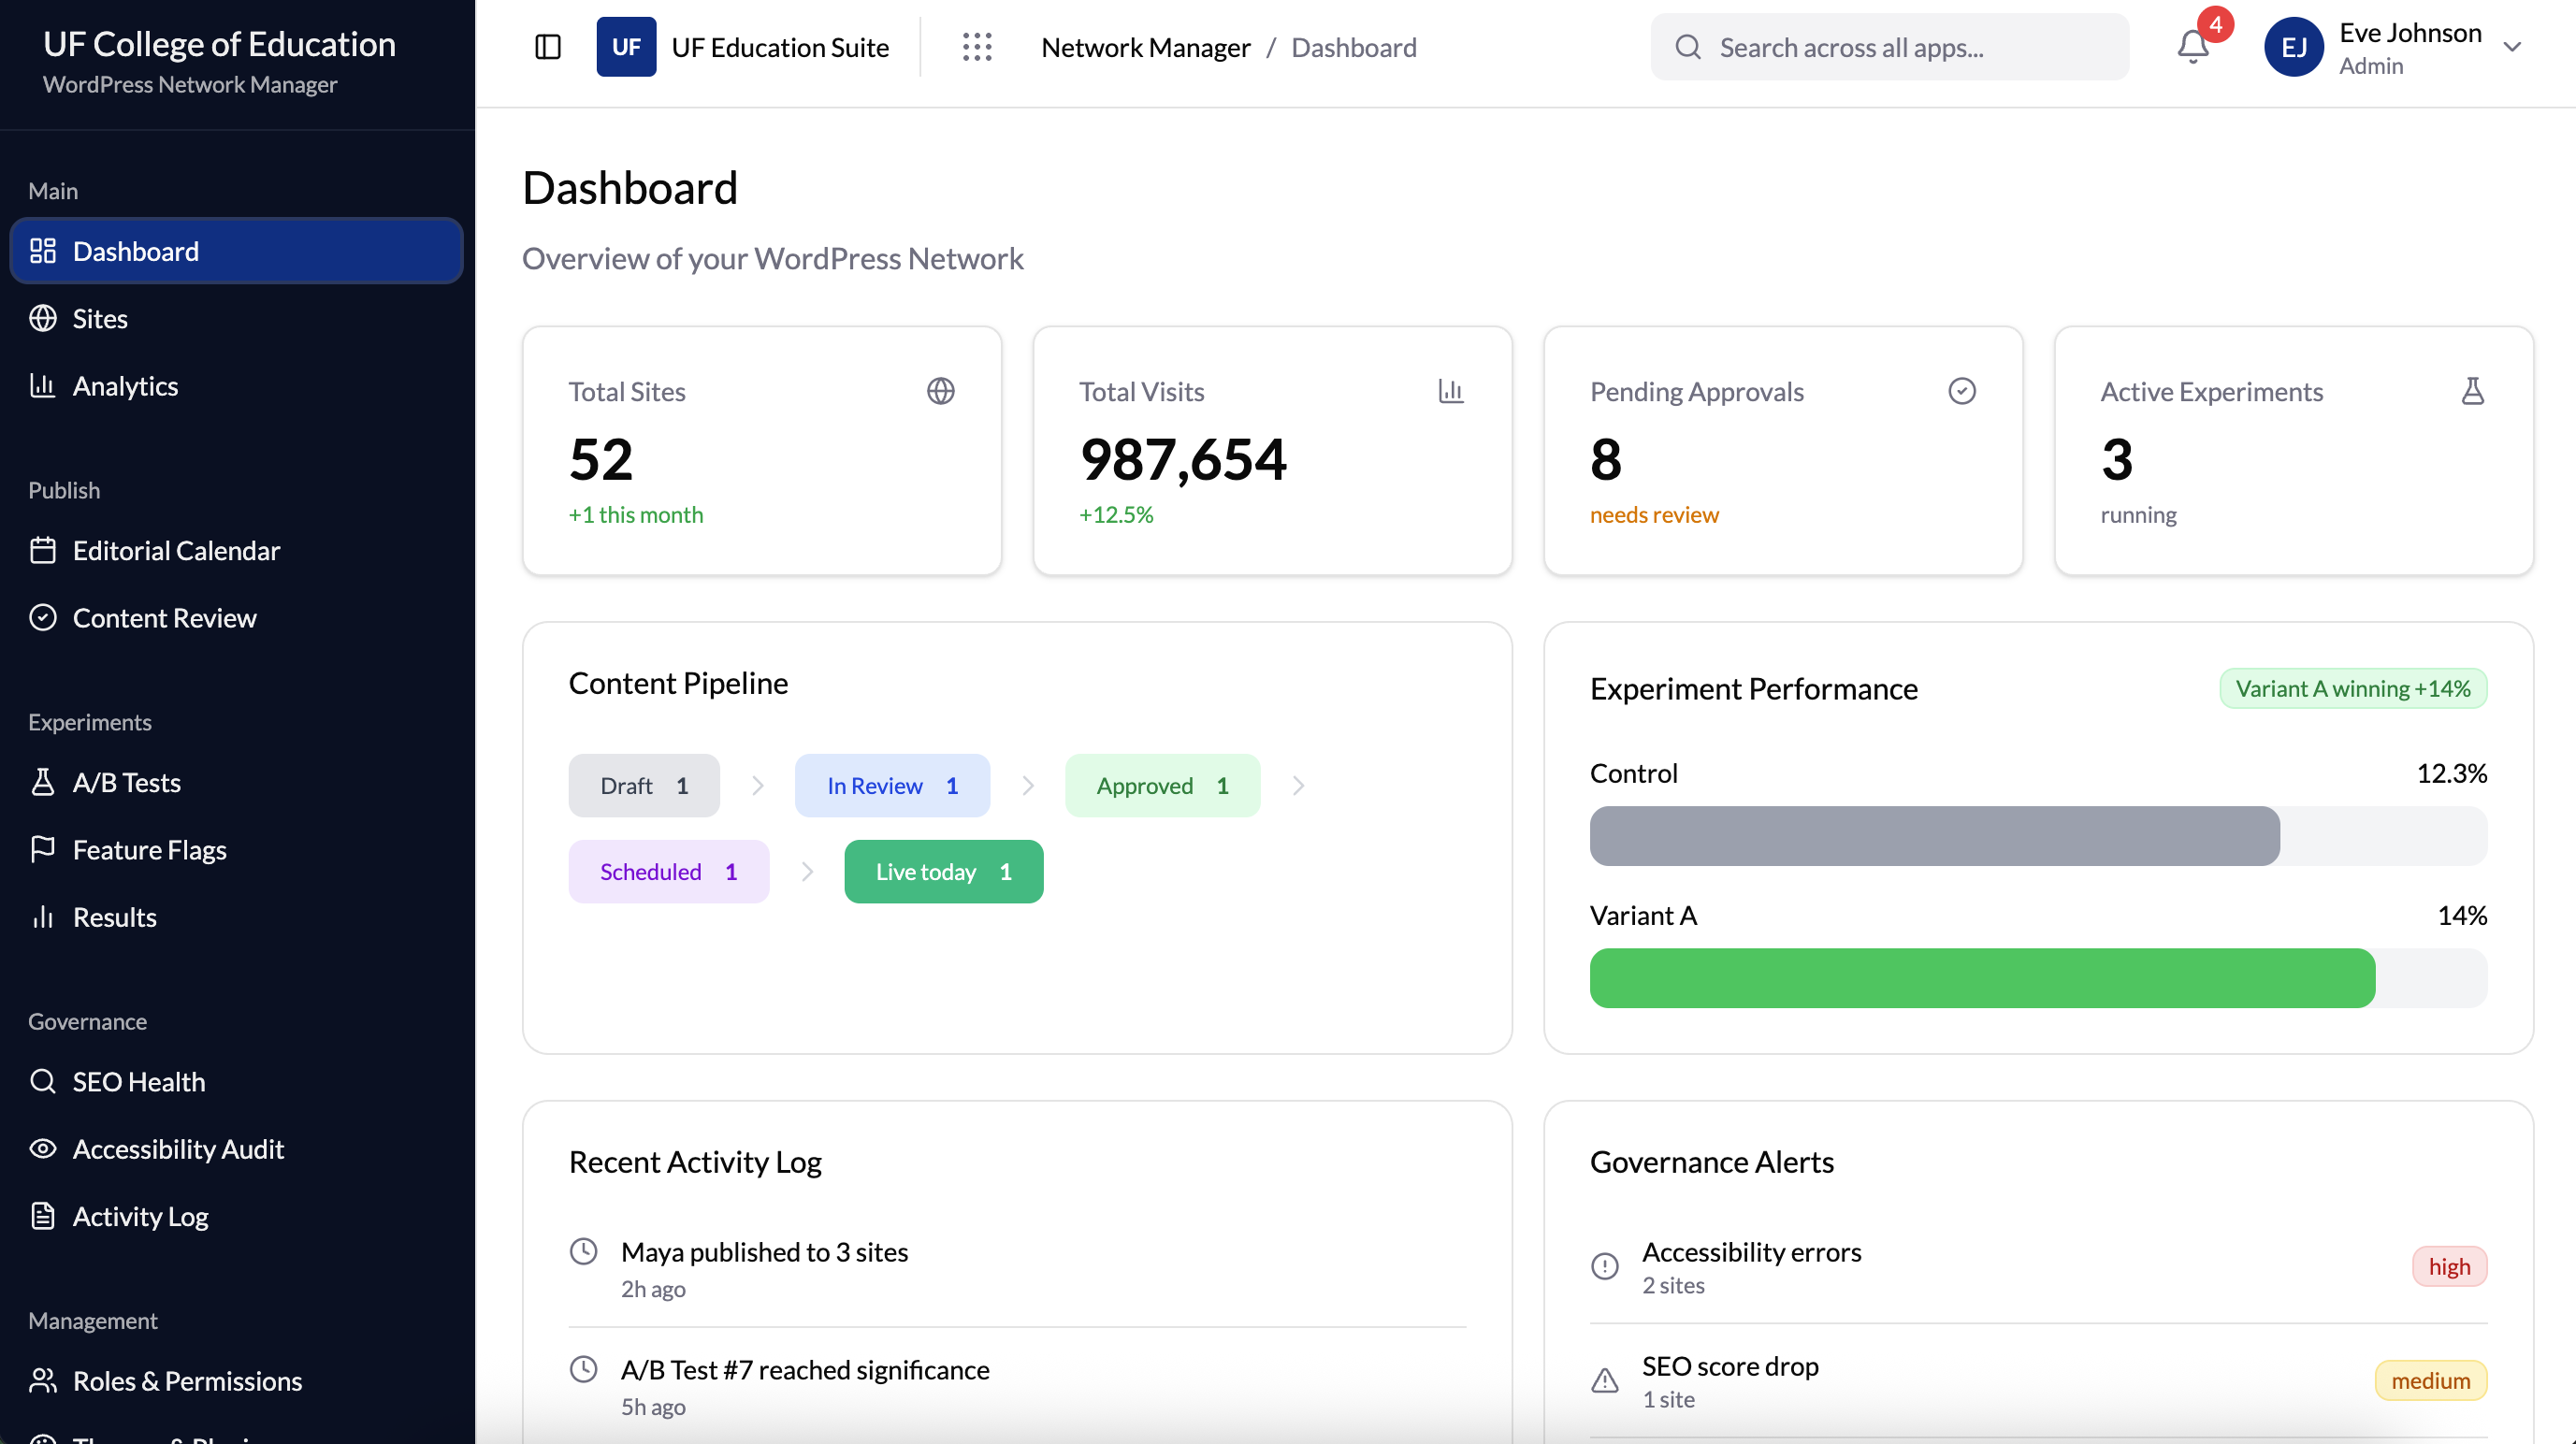Open the Activity Log page
Image resolution: width=2576 pixels, height=1444 pixels.
click(236, 1216)
